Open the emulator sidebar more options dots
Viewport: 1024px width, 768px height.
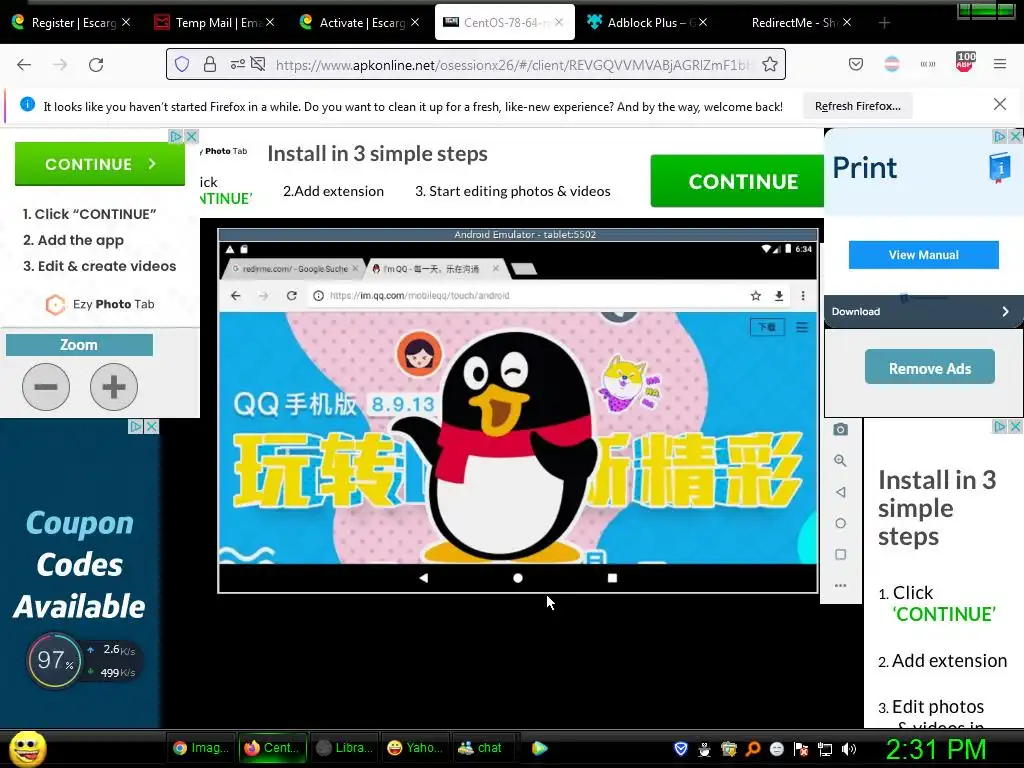(840, 586)
